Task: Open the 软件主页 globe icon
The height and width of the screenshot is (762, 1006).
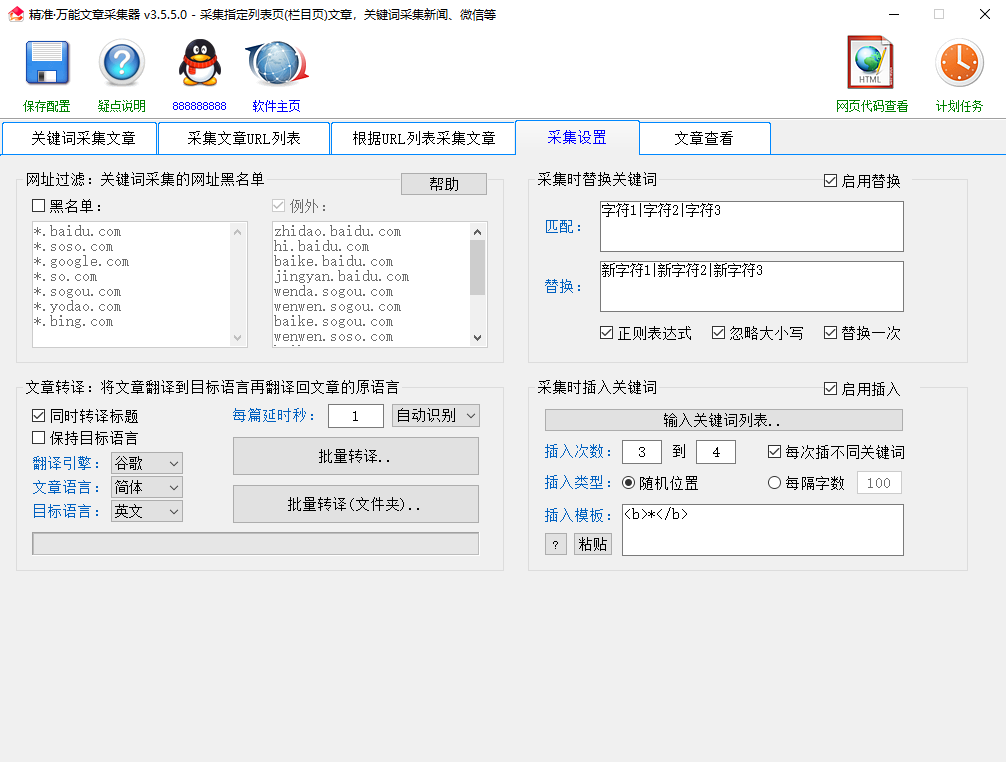Action: (276, 65)
